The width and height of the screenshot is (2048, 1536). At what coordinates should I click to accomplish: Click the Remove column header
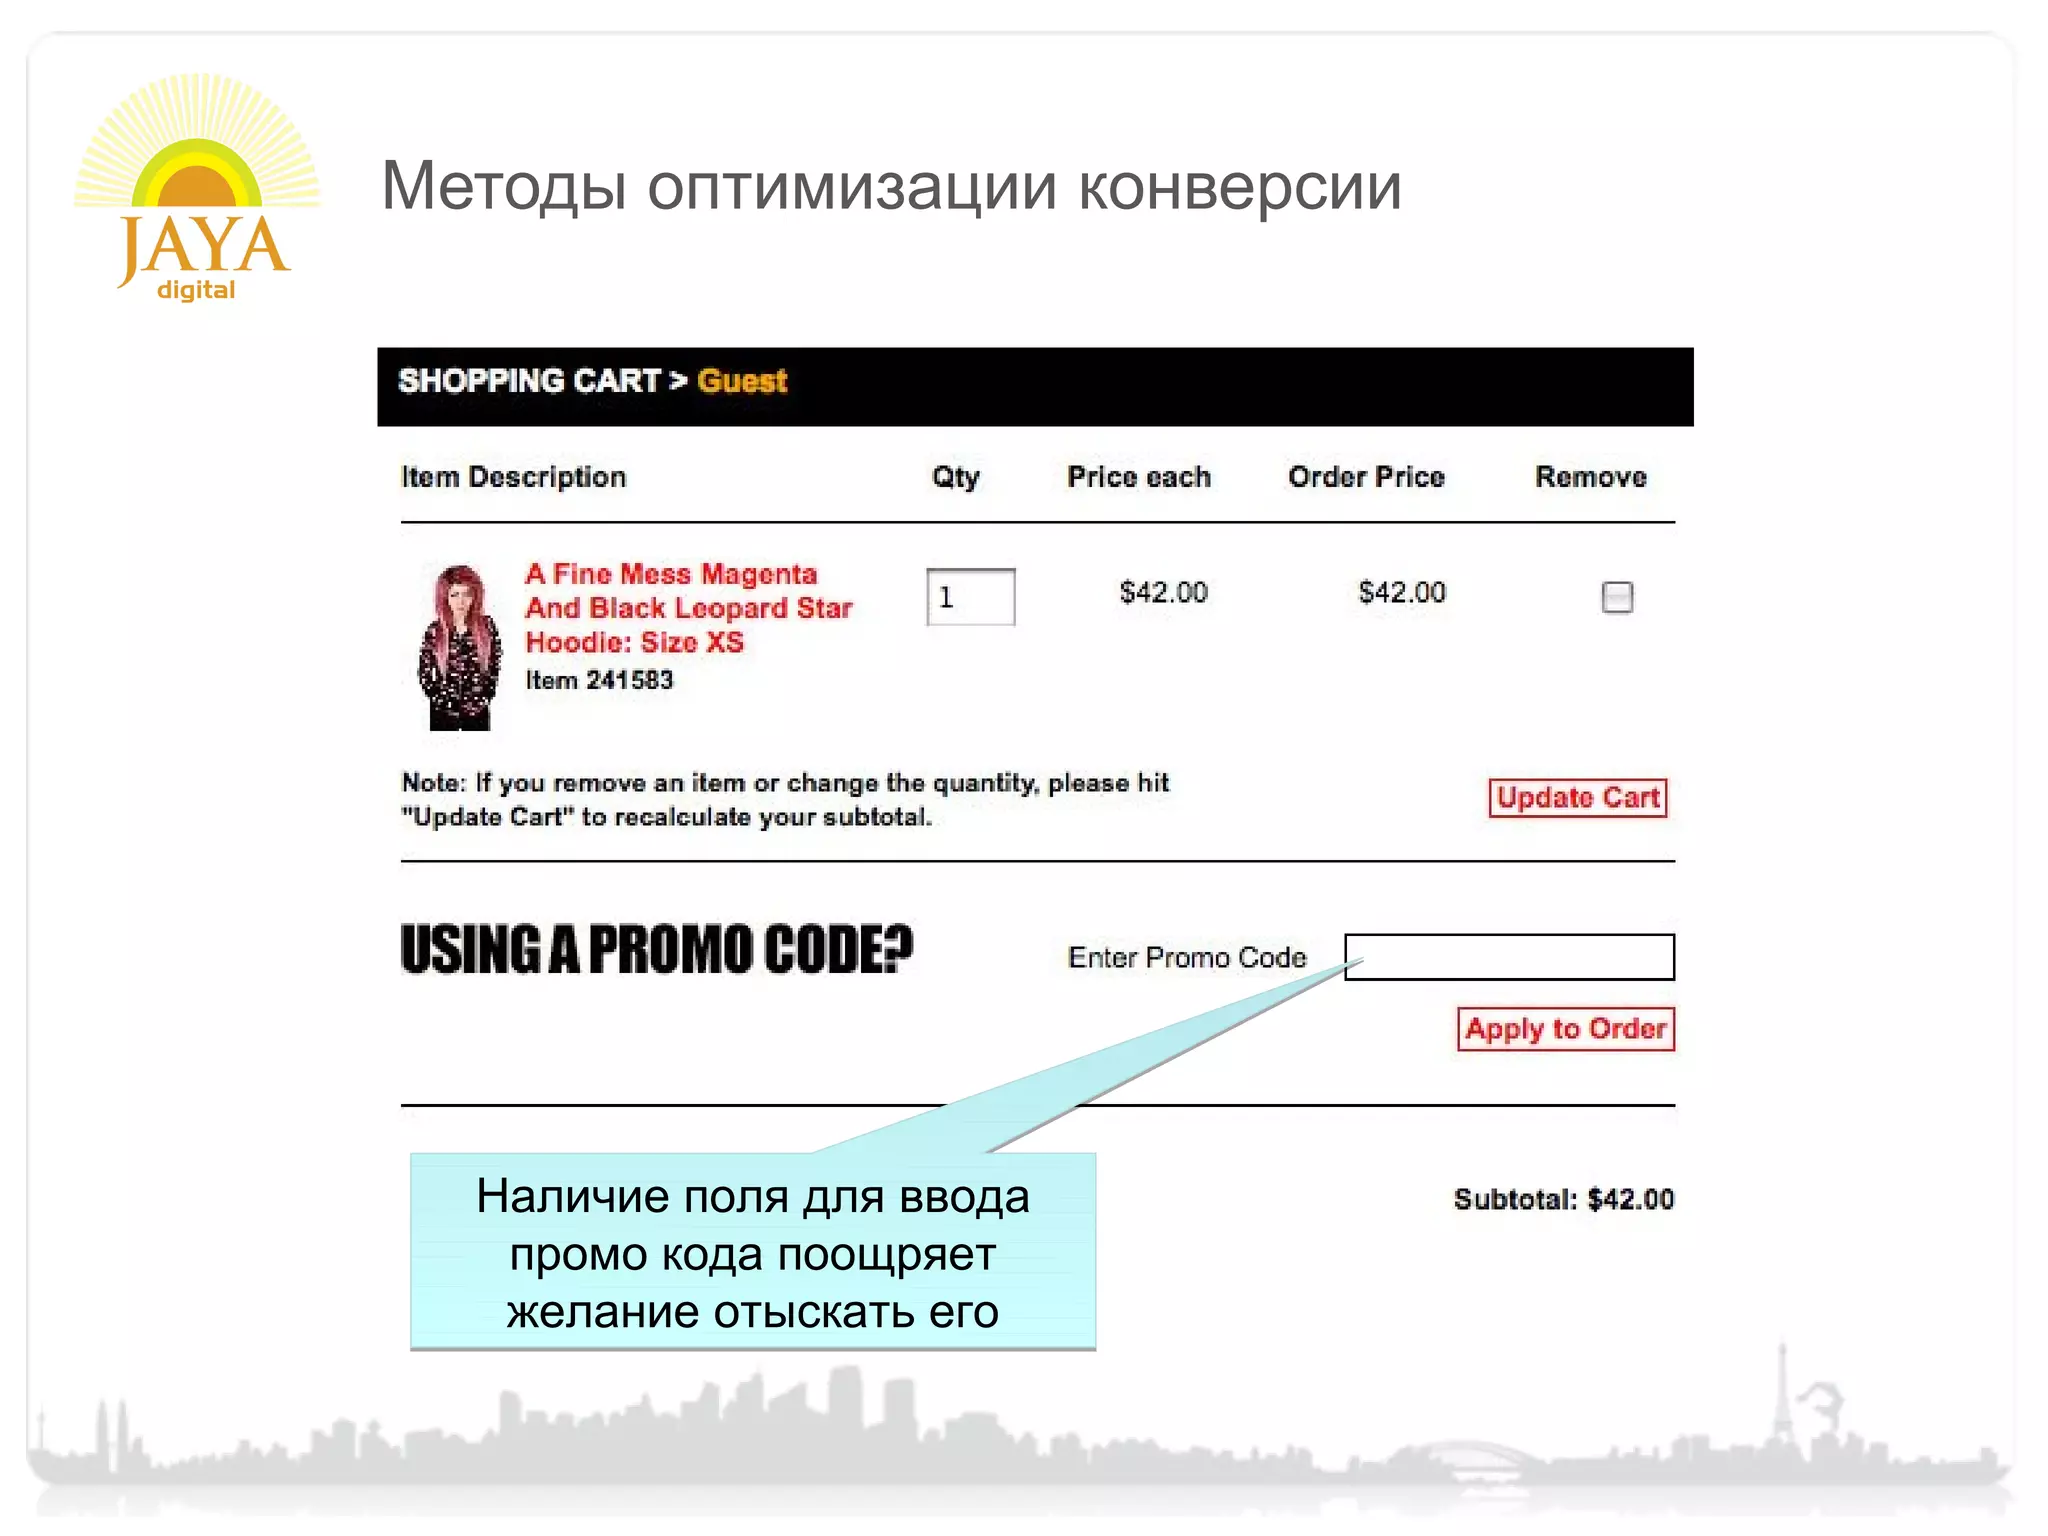(1591, 477)
